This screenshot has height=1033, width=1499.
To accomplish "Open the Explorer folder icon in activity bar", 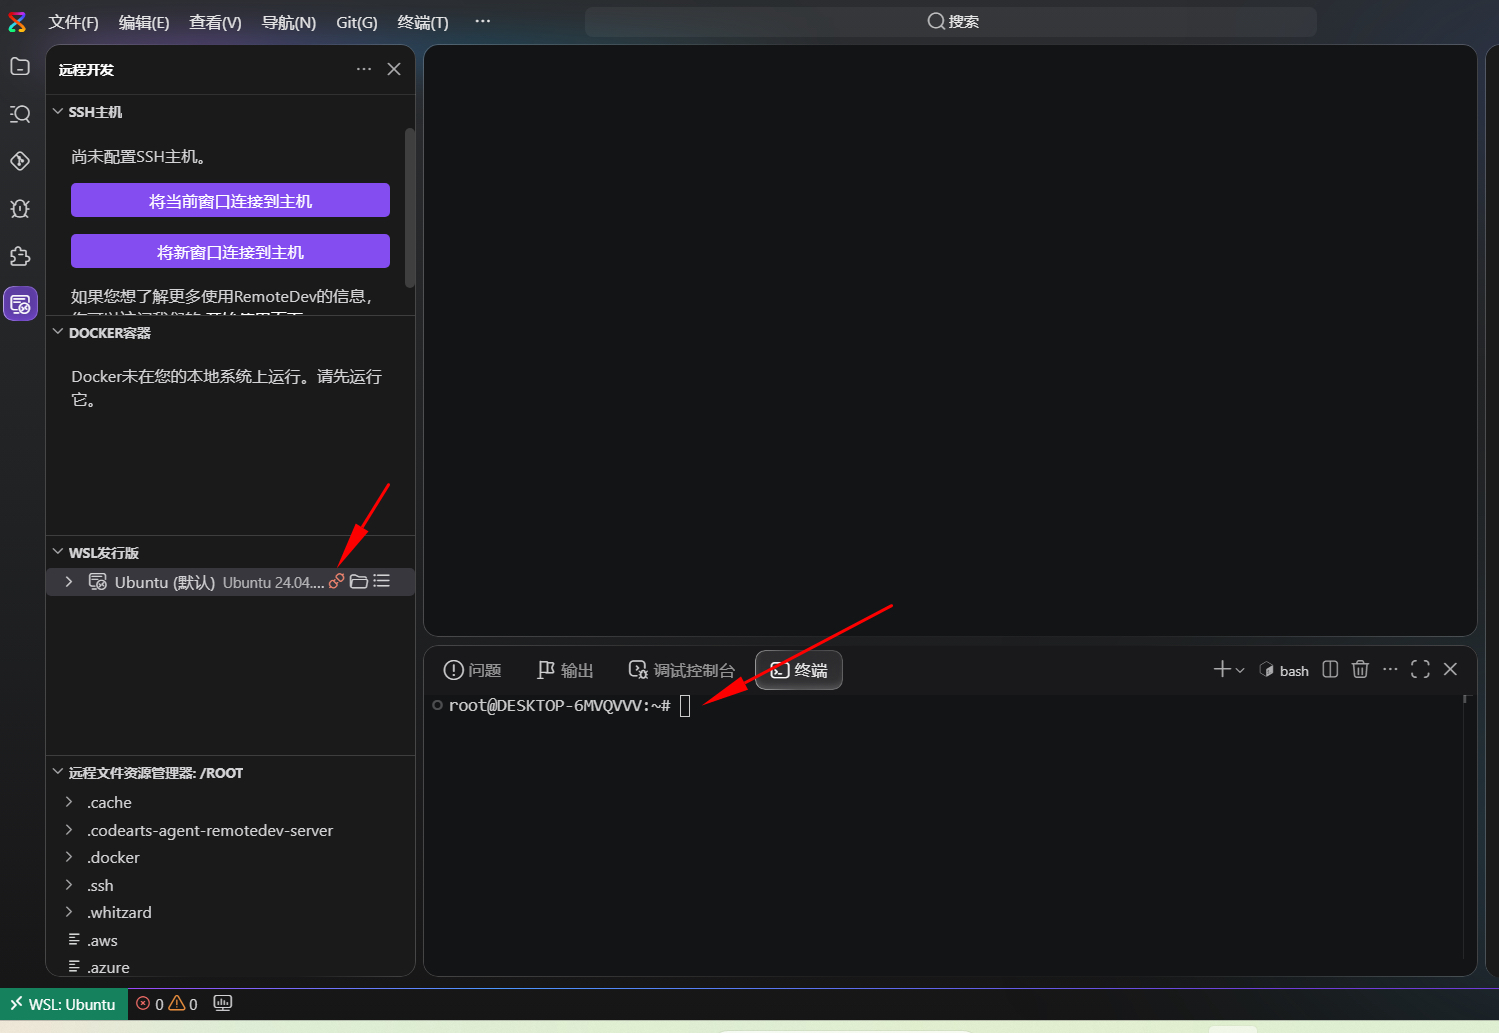I will pos(20,67).
